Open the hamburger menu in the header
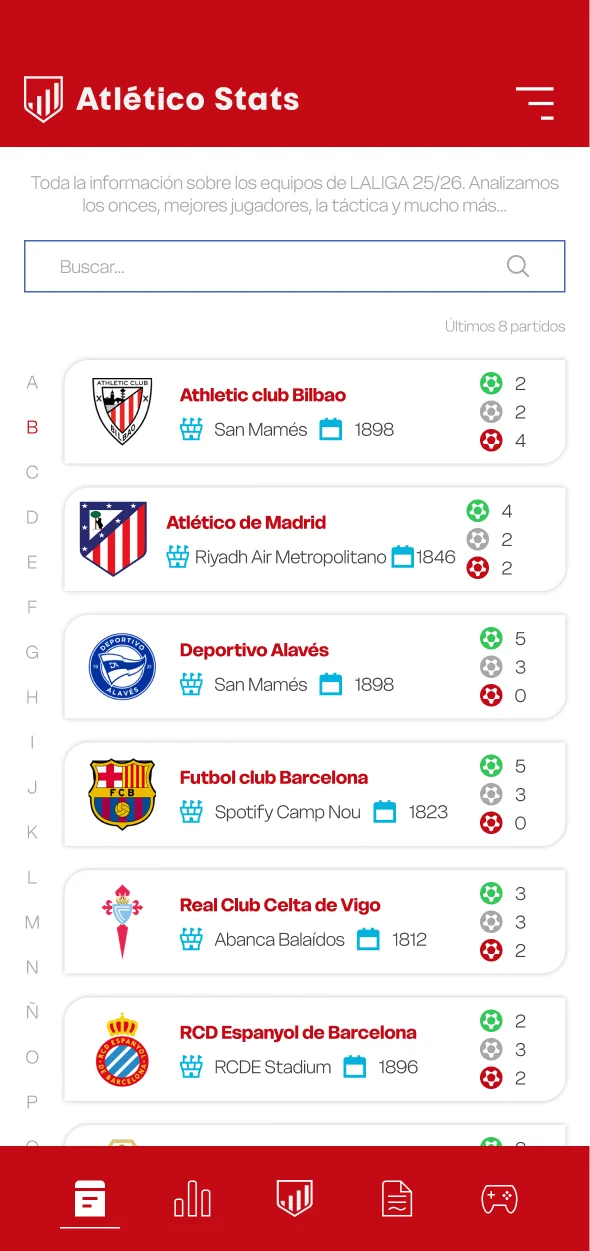This screenshot has width=590, height=1251. (x=535, y=103)
